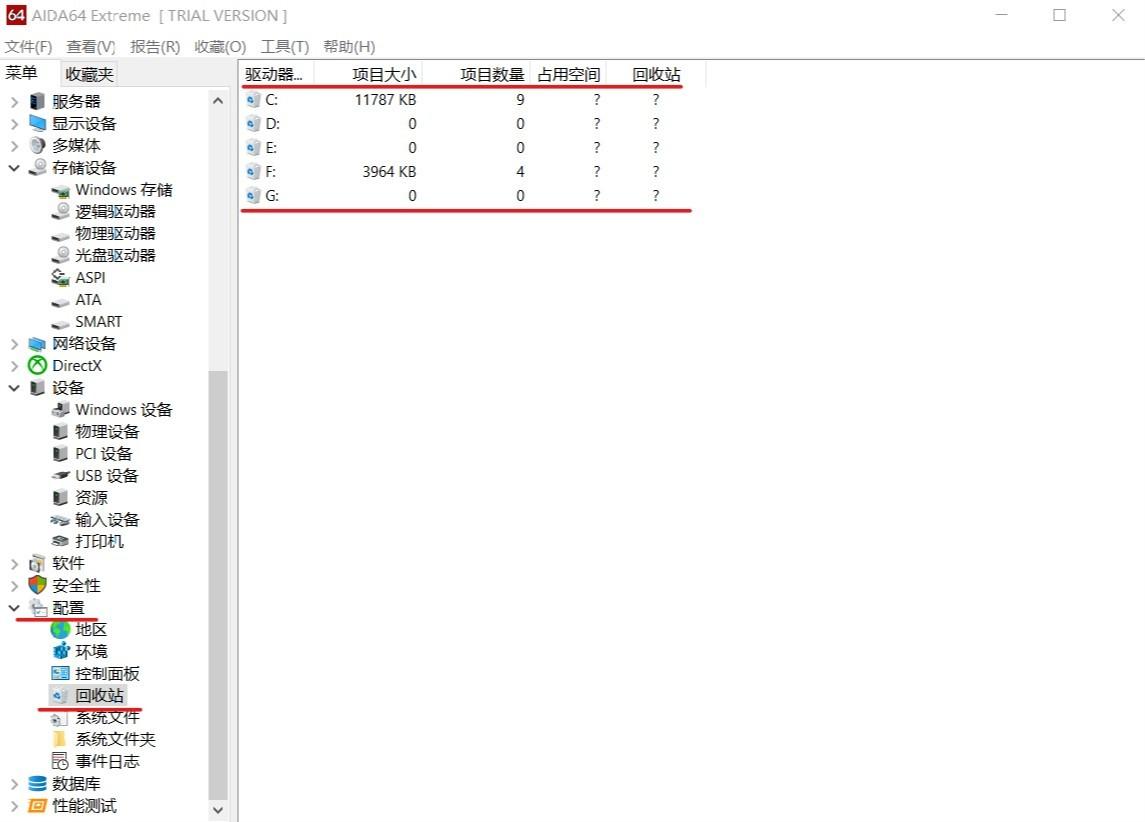Viewport: 1145px width, 822px height.
Task: Open the 报告(R) menu
Action: tap(155, 47)
